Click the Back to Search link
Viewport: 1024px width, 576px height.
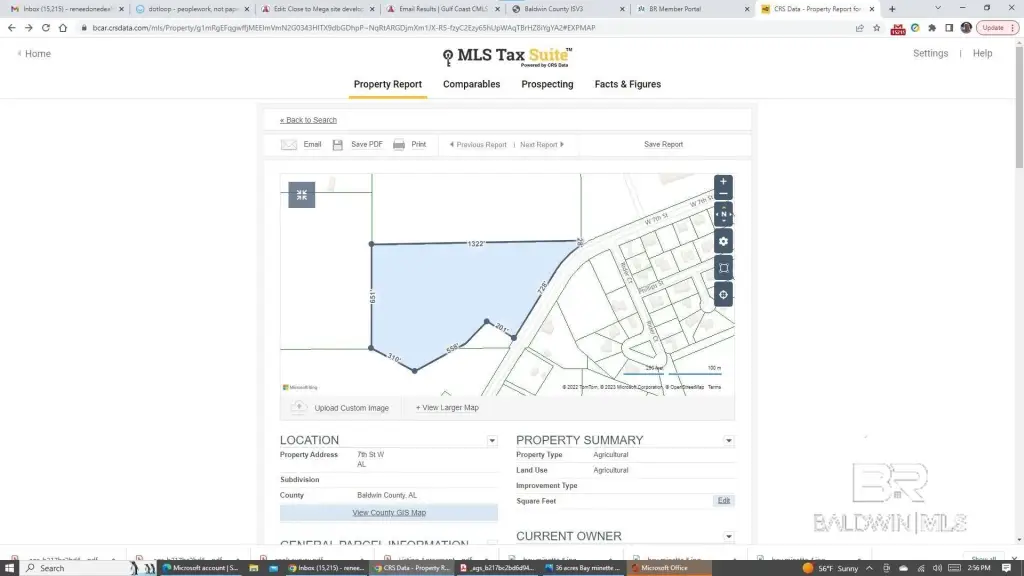pyautogui.click(x=309, y=120)
